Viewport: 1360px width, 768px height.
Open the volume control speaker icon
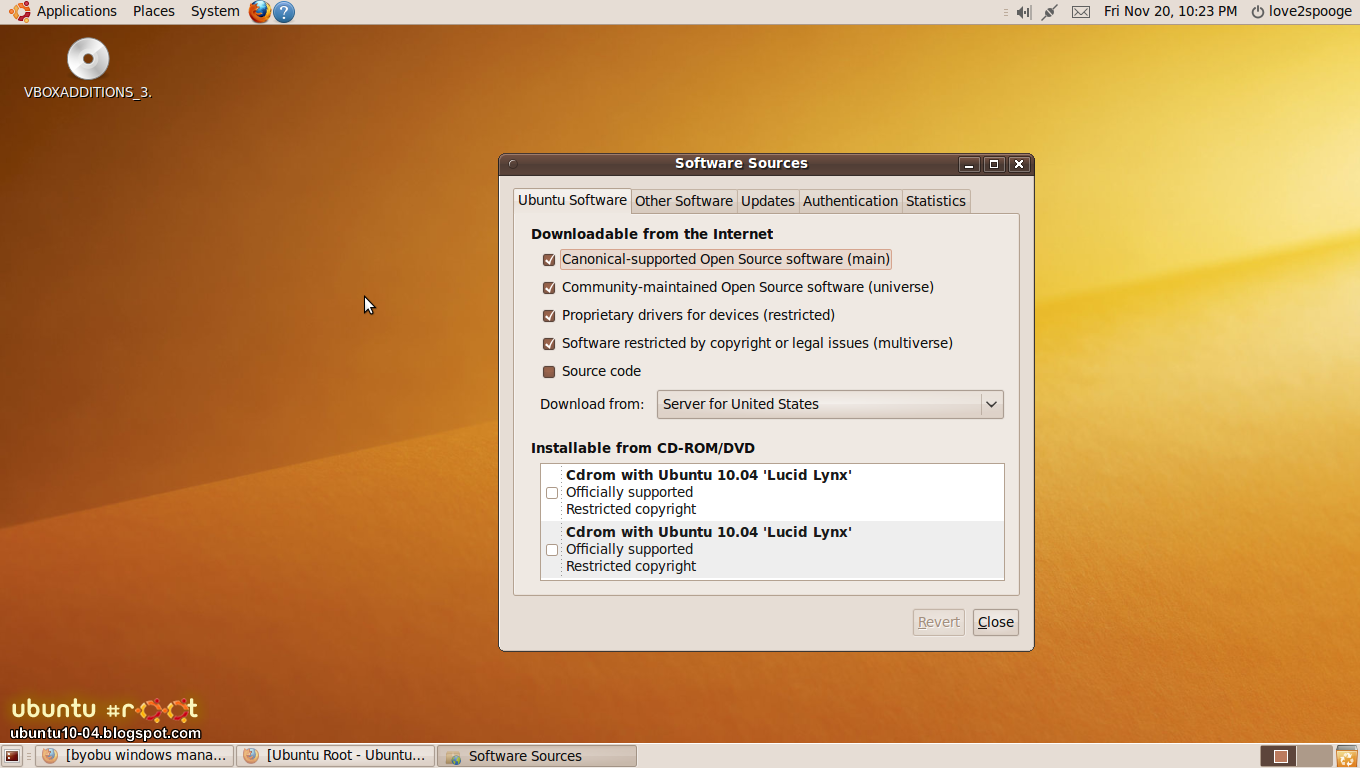click(1023, 12)
